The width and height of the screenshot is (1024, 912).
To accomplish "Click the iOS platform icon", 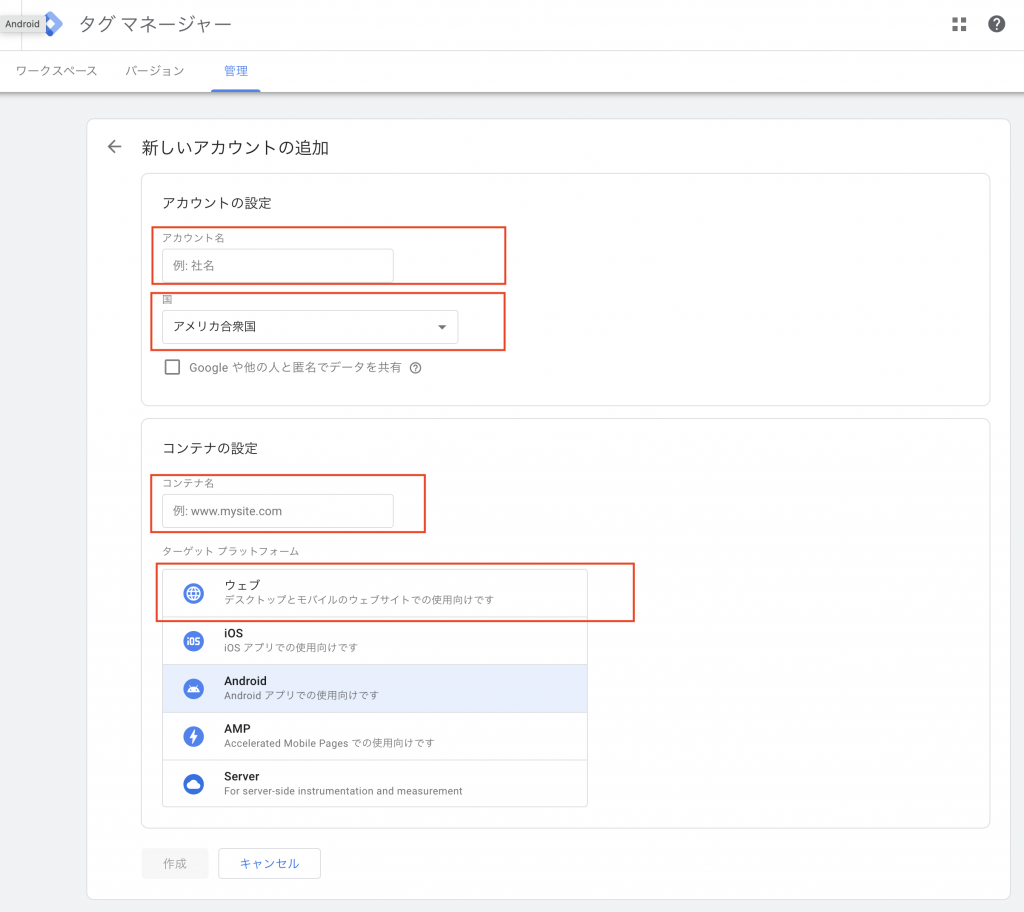I will click(193, 641).
